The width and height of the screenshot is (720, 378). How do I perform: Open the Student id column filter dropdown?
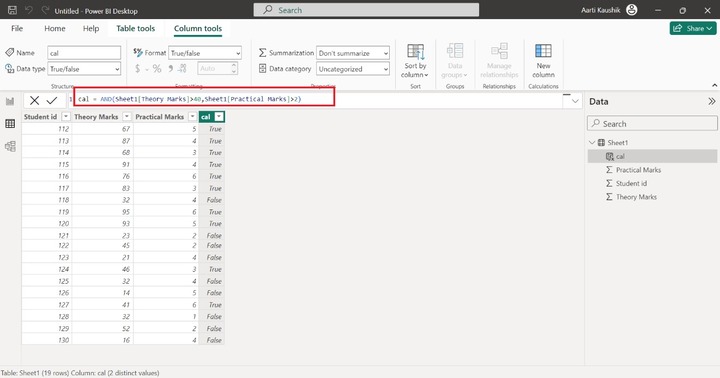click(x=66, y=117)
